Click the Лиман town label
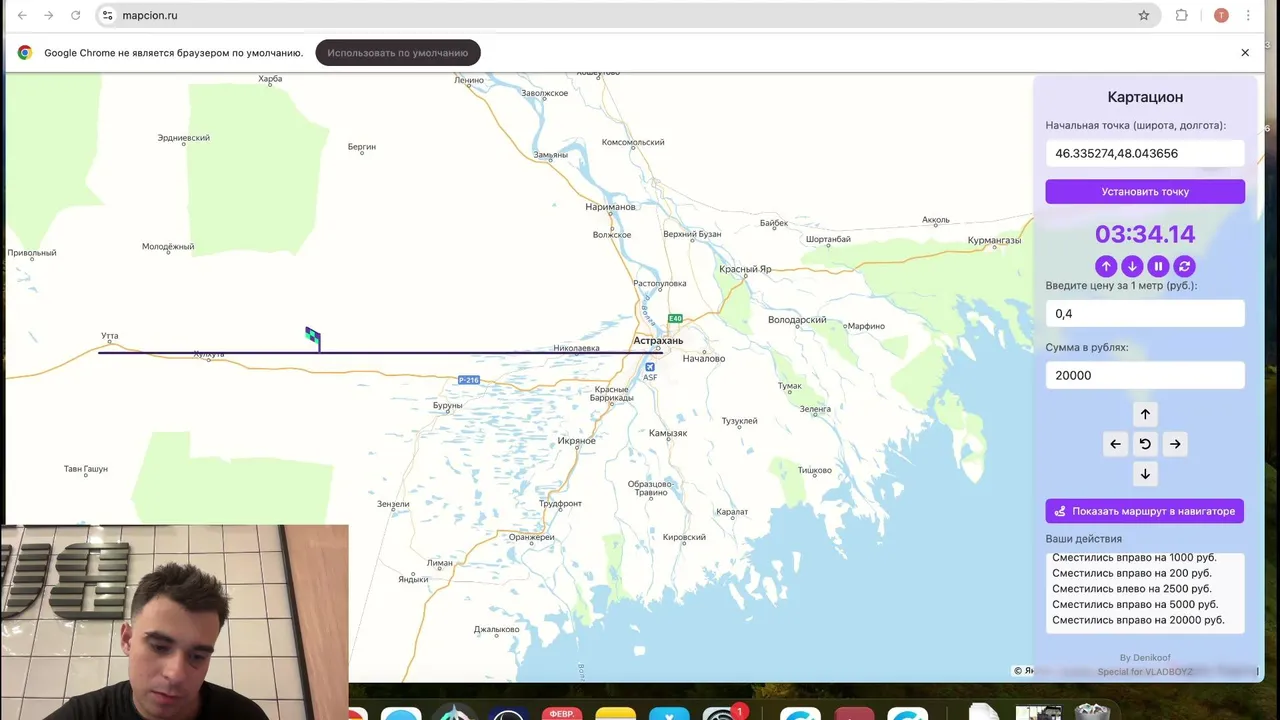The width and height of the screenshot is (1280, 720). pos(440,563)
